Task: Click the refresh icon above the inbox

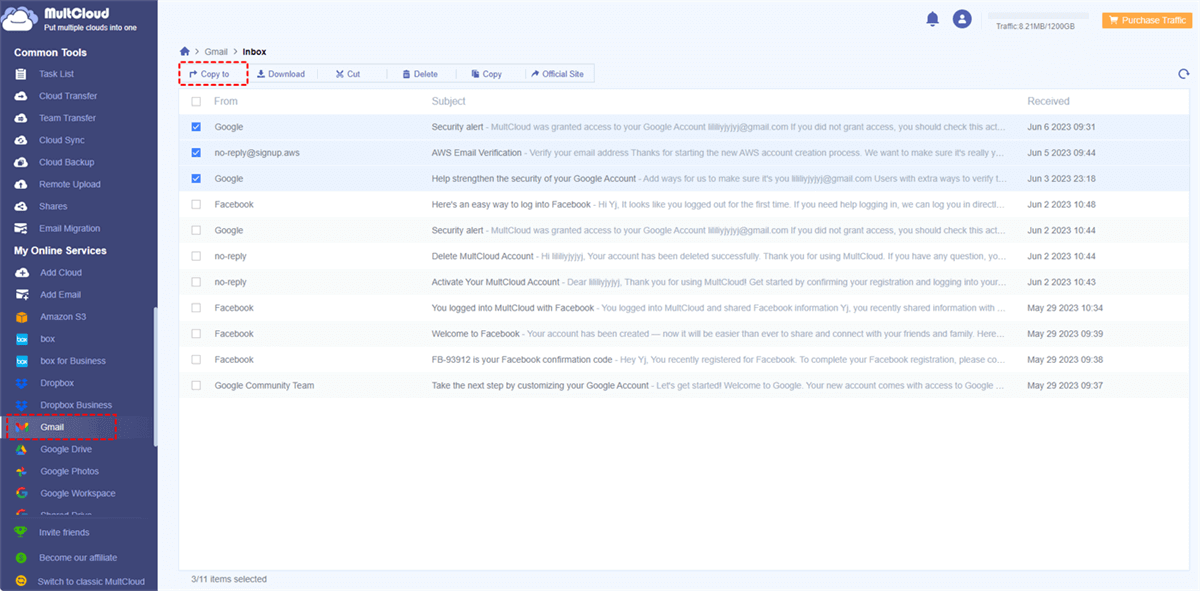Action: (1184, 74)
